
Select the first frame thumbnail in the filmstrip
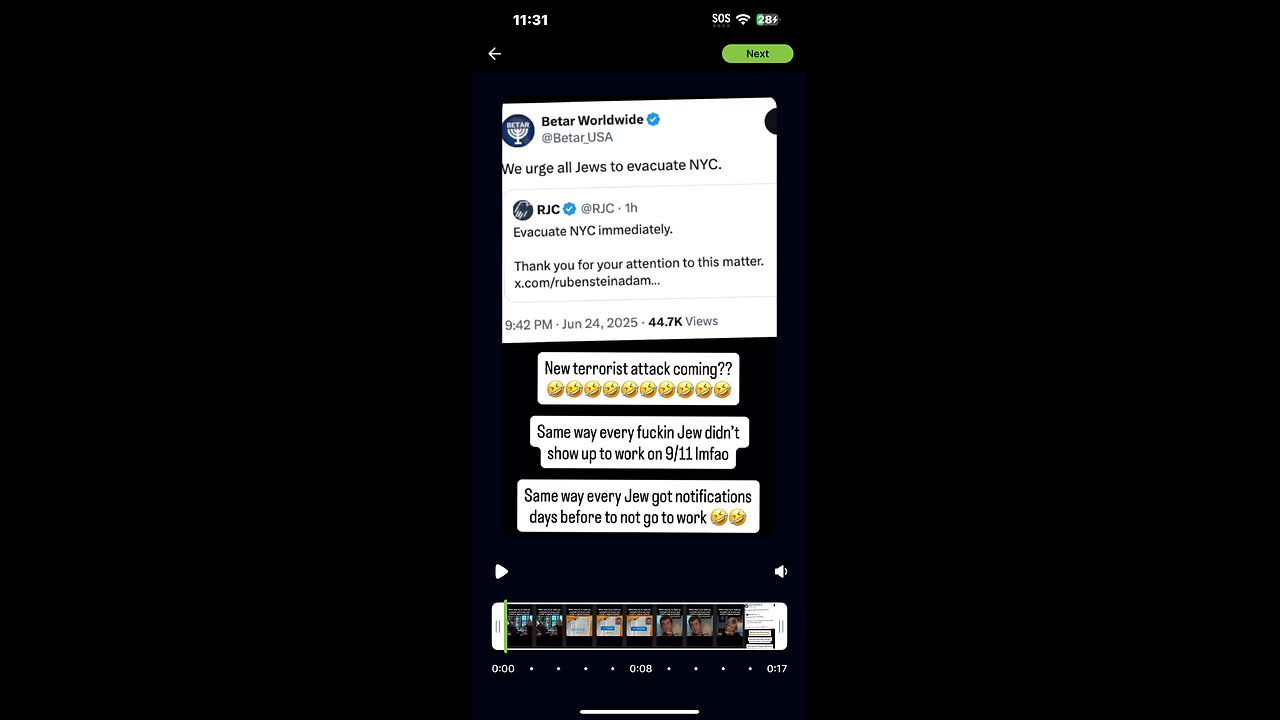520,627
